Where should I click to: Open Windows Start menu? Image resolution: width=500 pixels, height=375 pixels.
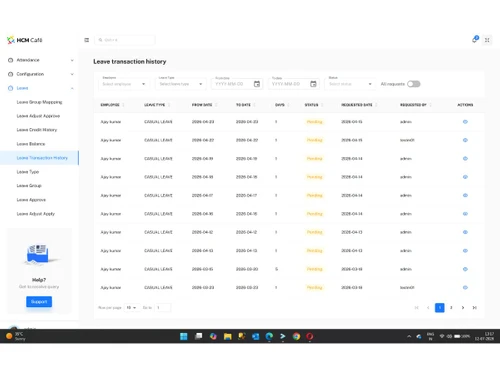point(184,336)
